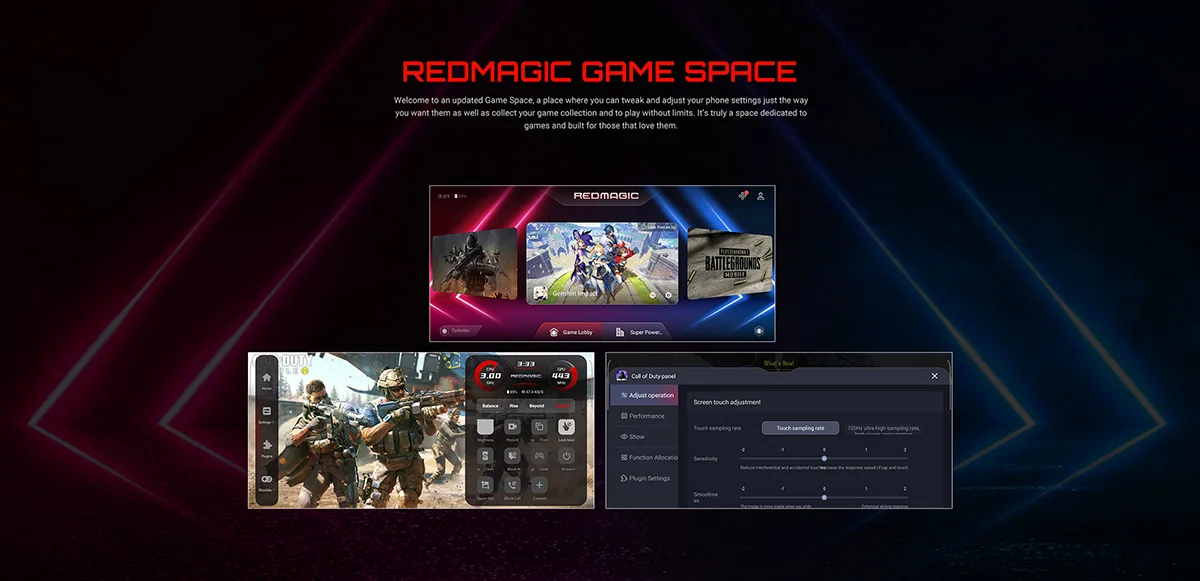This screenshot has width=1200, height=581.
Task: Click the REDMAGIC GAME SPACE heading
Action: [x=599, y=72]
